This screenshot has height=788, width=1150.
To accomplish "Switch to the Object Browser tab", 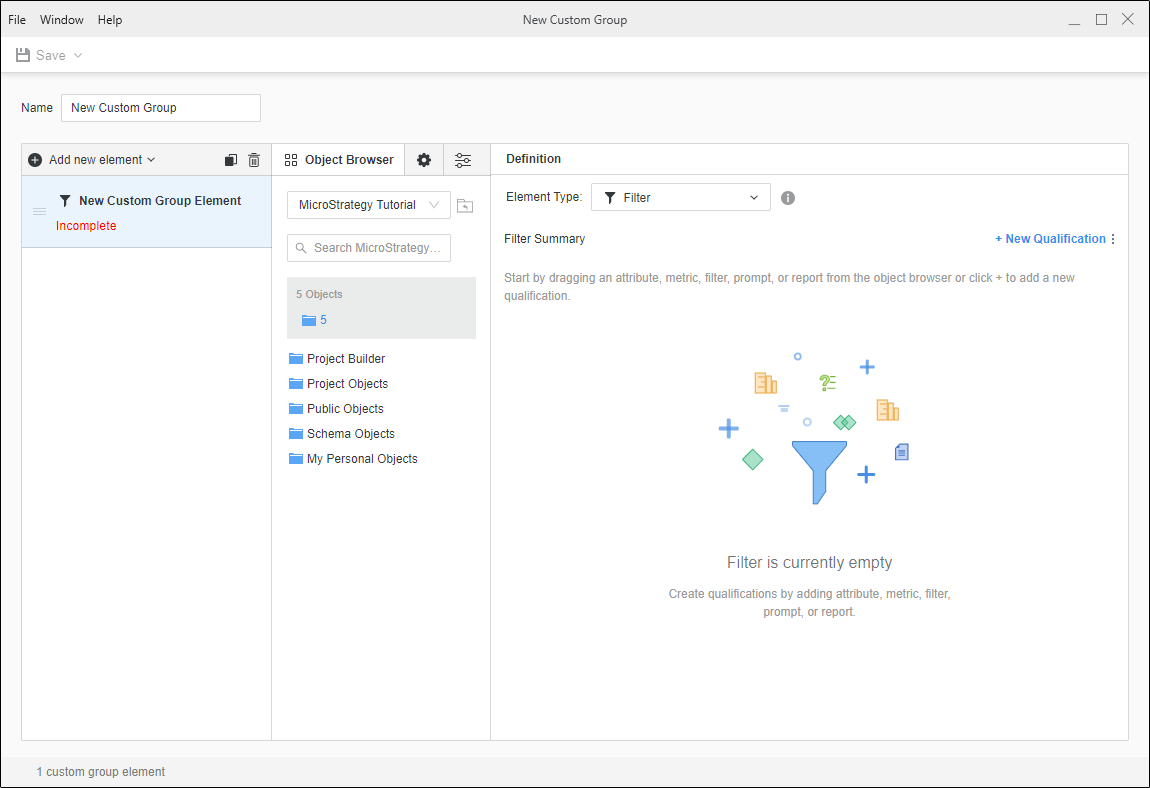I will click(x=339, y=160).
